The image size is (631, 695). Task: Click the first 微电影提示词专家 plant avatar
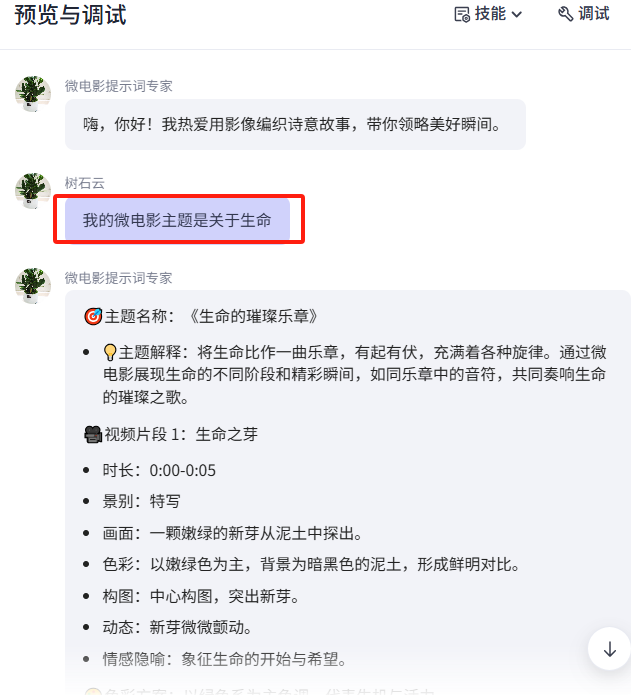point(33,94)
